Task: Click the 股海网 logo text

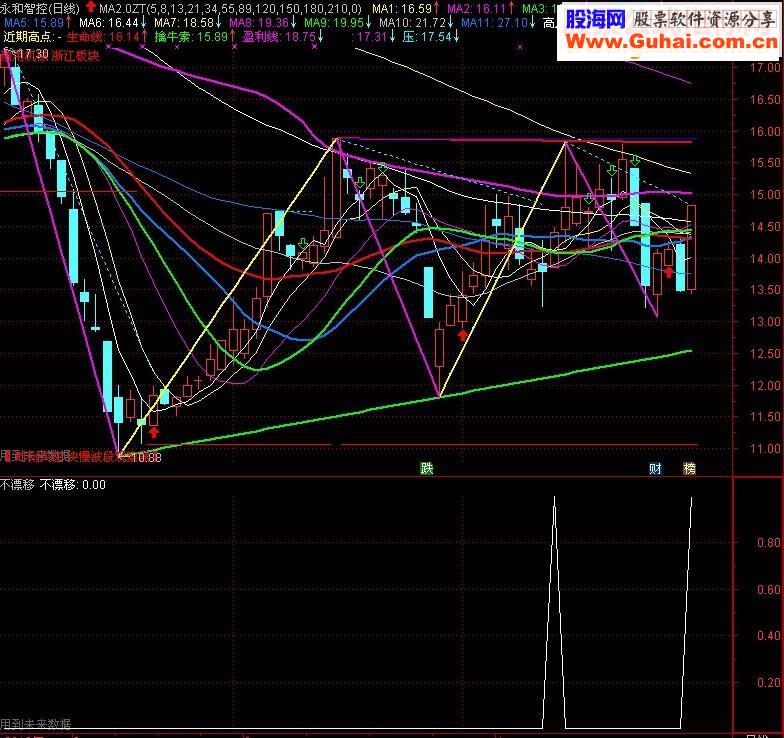Action: [x=596, y=20]
